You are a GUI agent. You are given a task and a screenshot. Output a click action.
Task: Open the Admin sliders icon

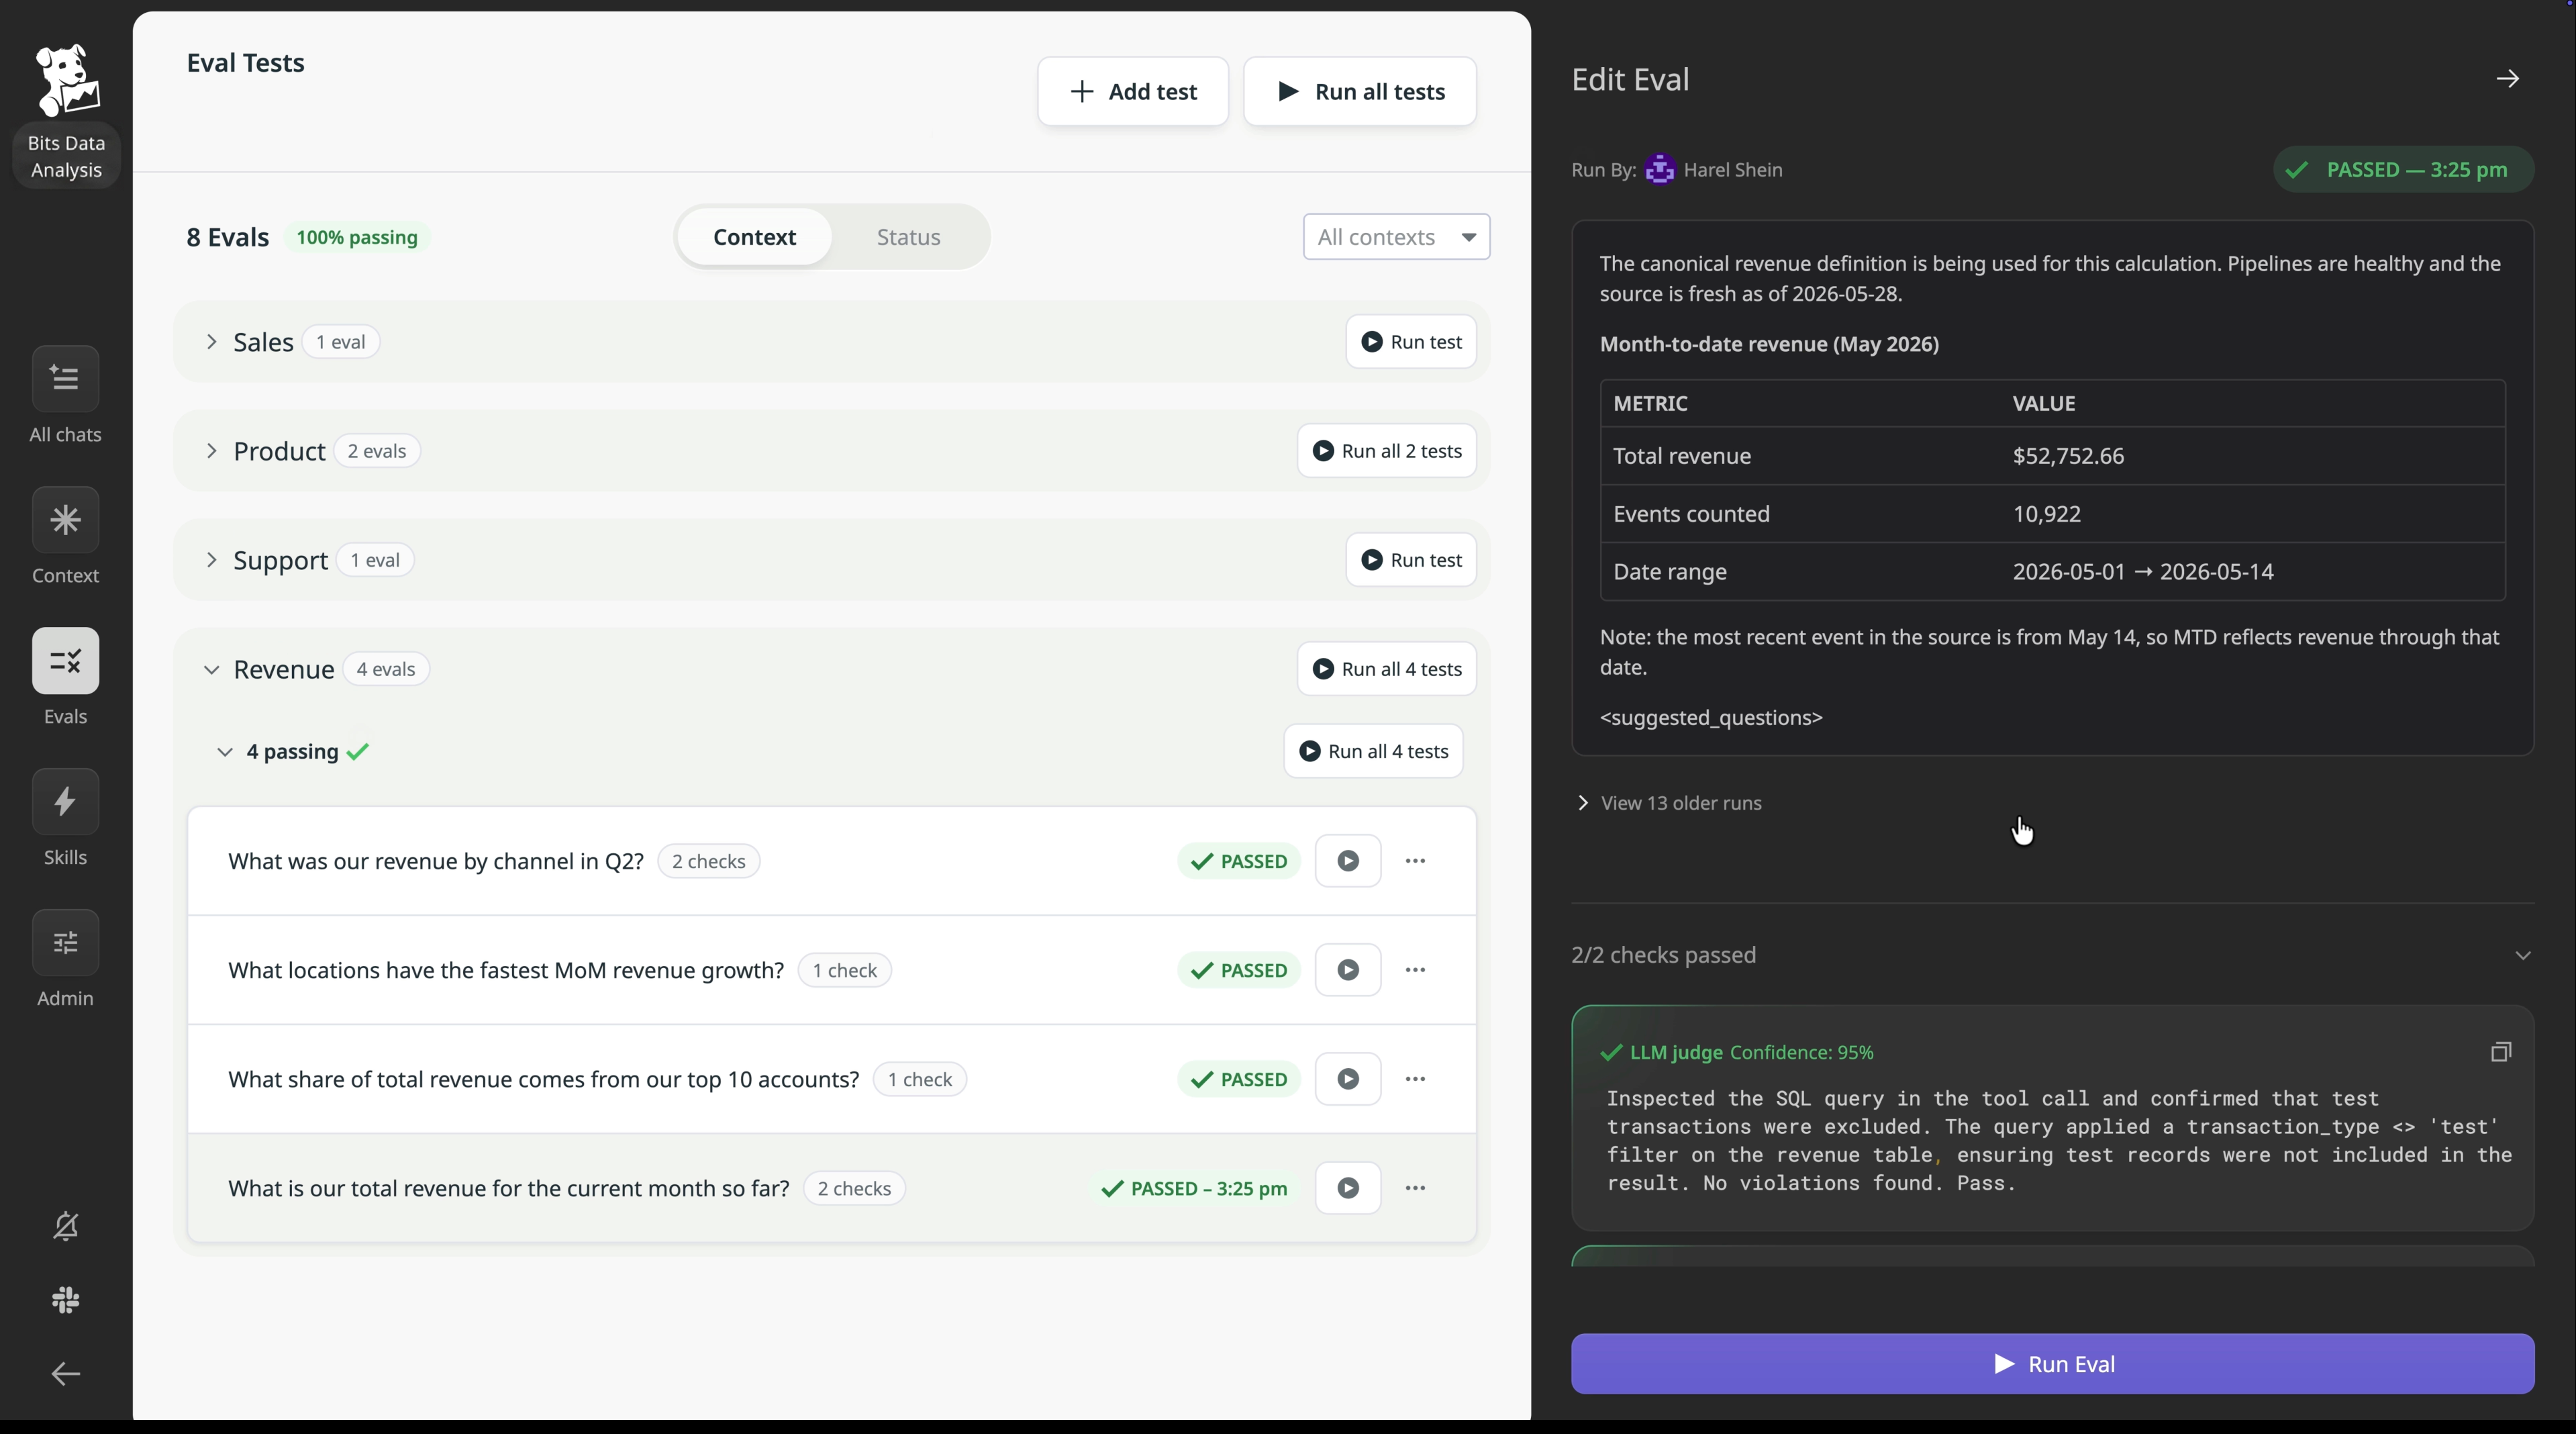[x=65, y=943]
